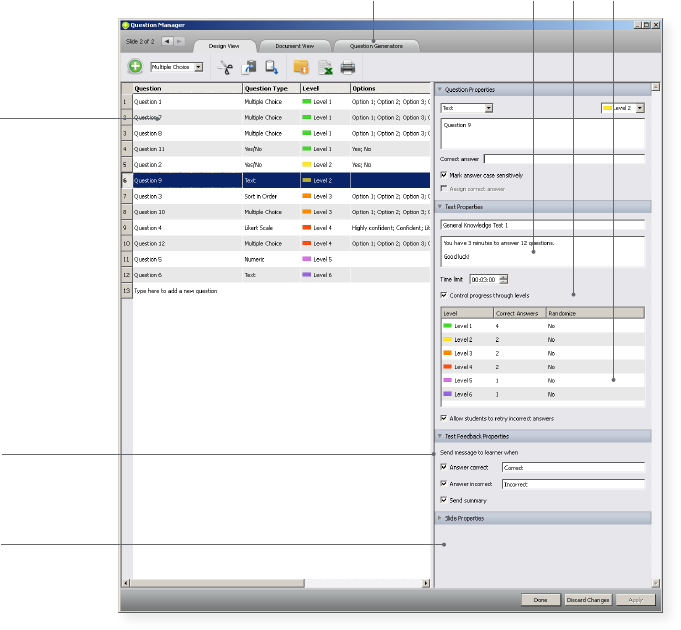The image size is (681, 630).
Task: Click the Options column header
Action: (x=390, y=88)
